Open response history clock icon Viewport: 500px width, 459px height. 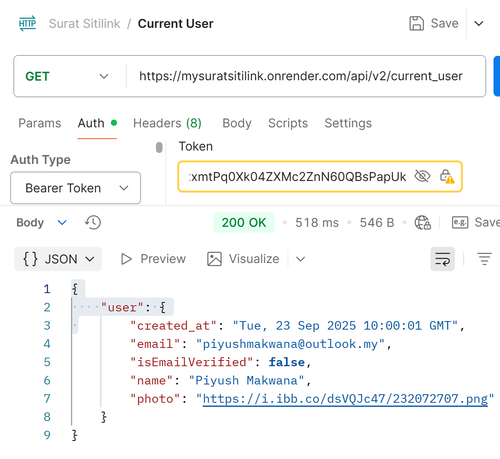point(93,222)
